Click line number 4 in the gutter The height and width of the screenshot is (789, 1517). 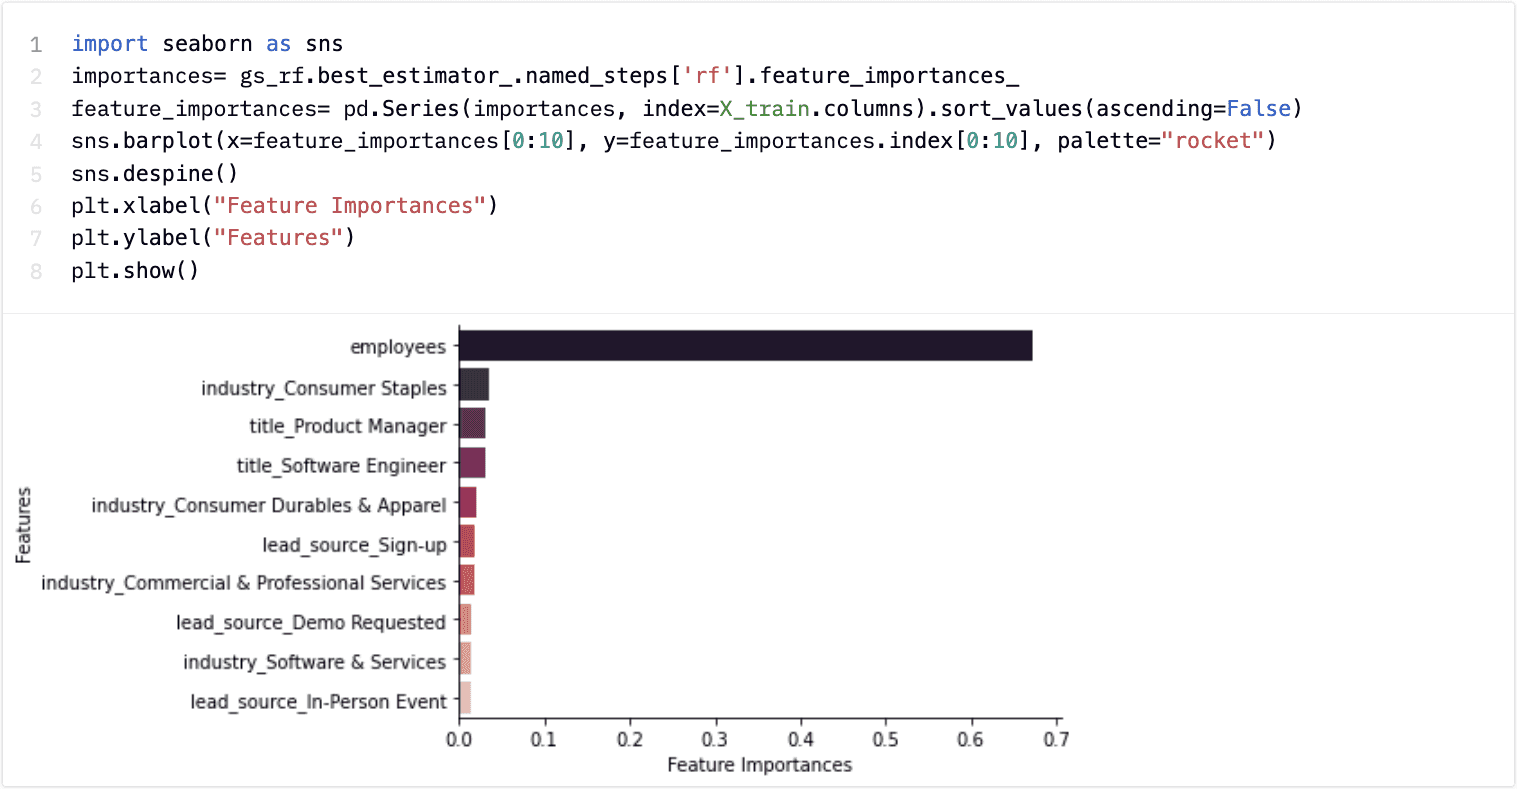pyautogui.click(x=36, y=141)
